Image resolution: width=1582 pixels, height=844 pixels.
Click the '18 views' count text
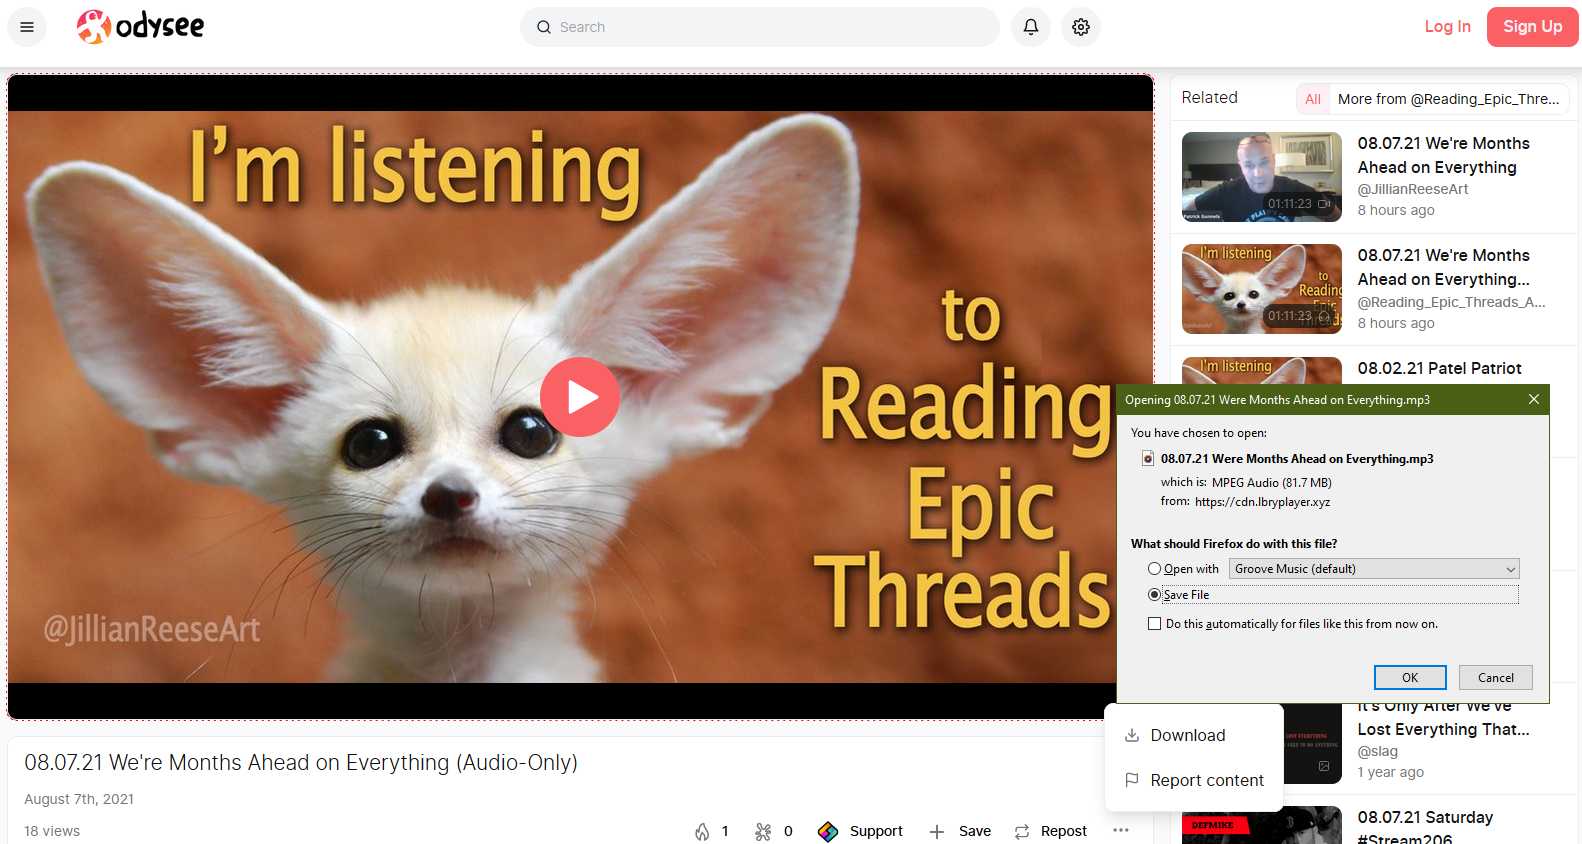52,831
